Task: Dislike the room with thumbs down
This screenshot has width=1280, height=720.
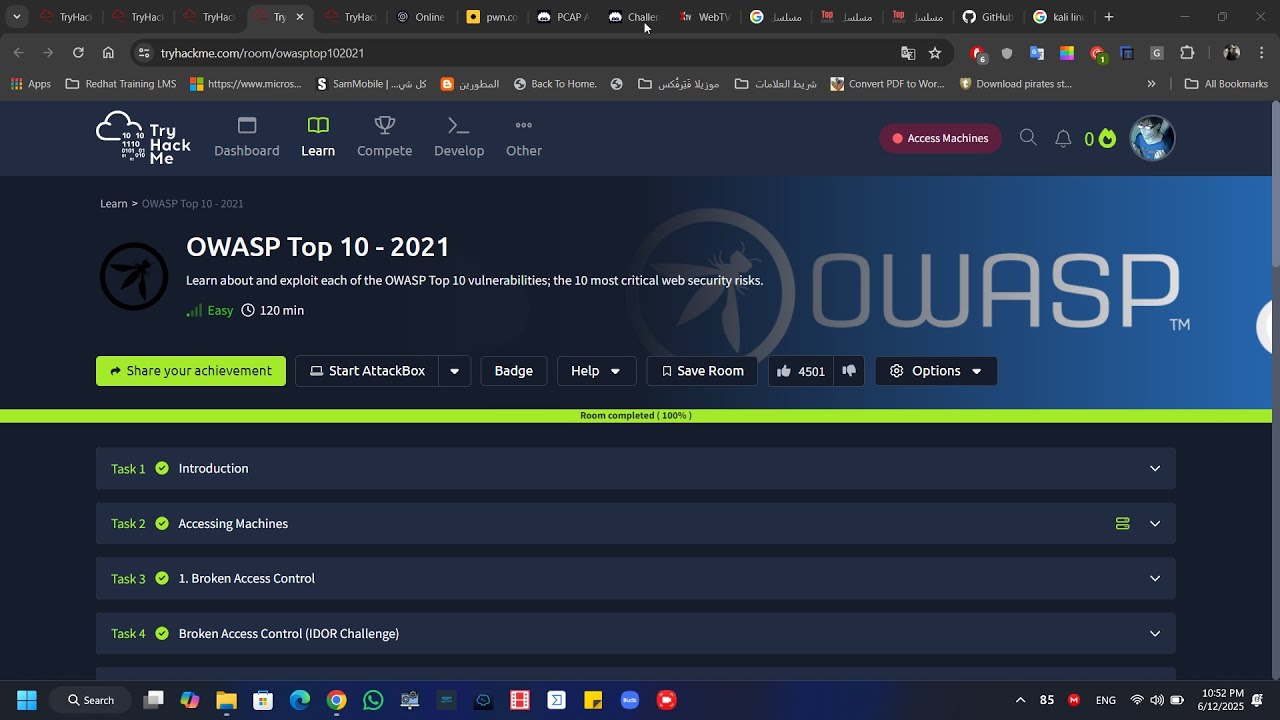Action: tap(849, 371)
